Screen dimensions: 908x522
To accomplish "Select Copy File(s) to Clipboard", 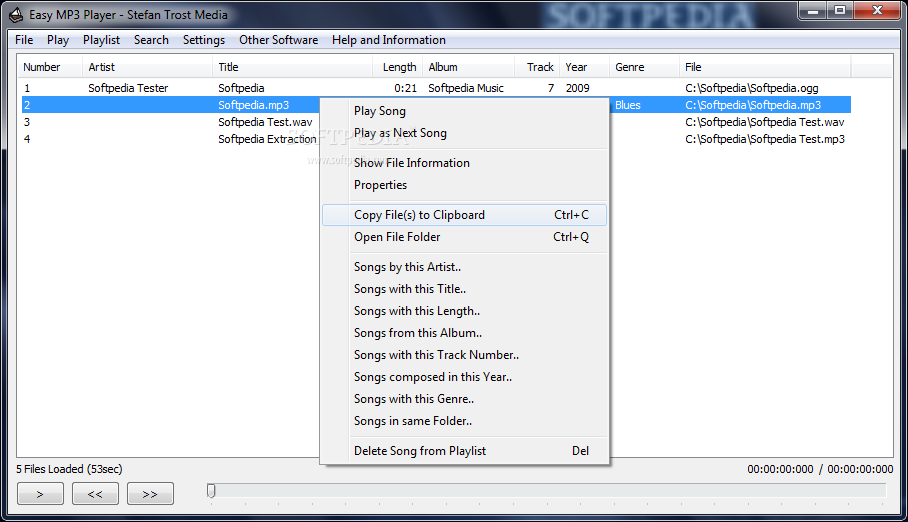I will coord(464,215).
